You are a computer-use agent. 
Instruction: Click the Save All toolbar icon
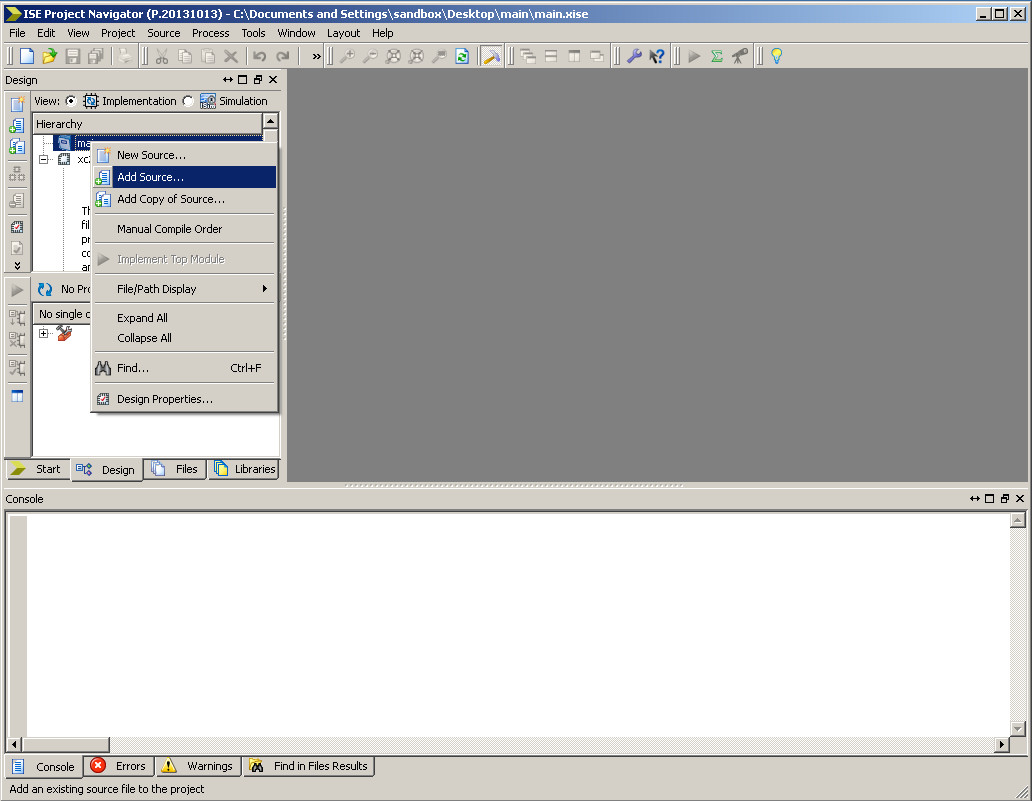[95, 57]
